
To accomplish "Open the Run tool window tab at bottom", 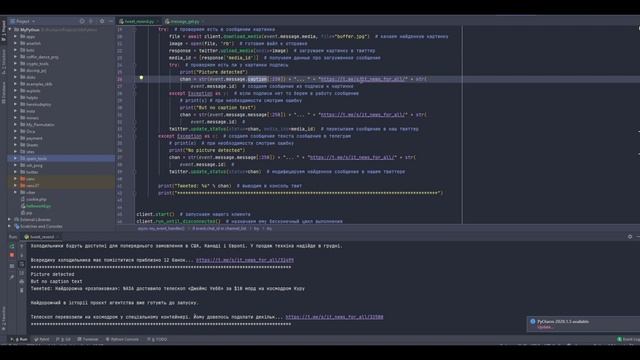I will tap(19, 339).
